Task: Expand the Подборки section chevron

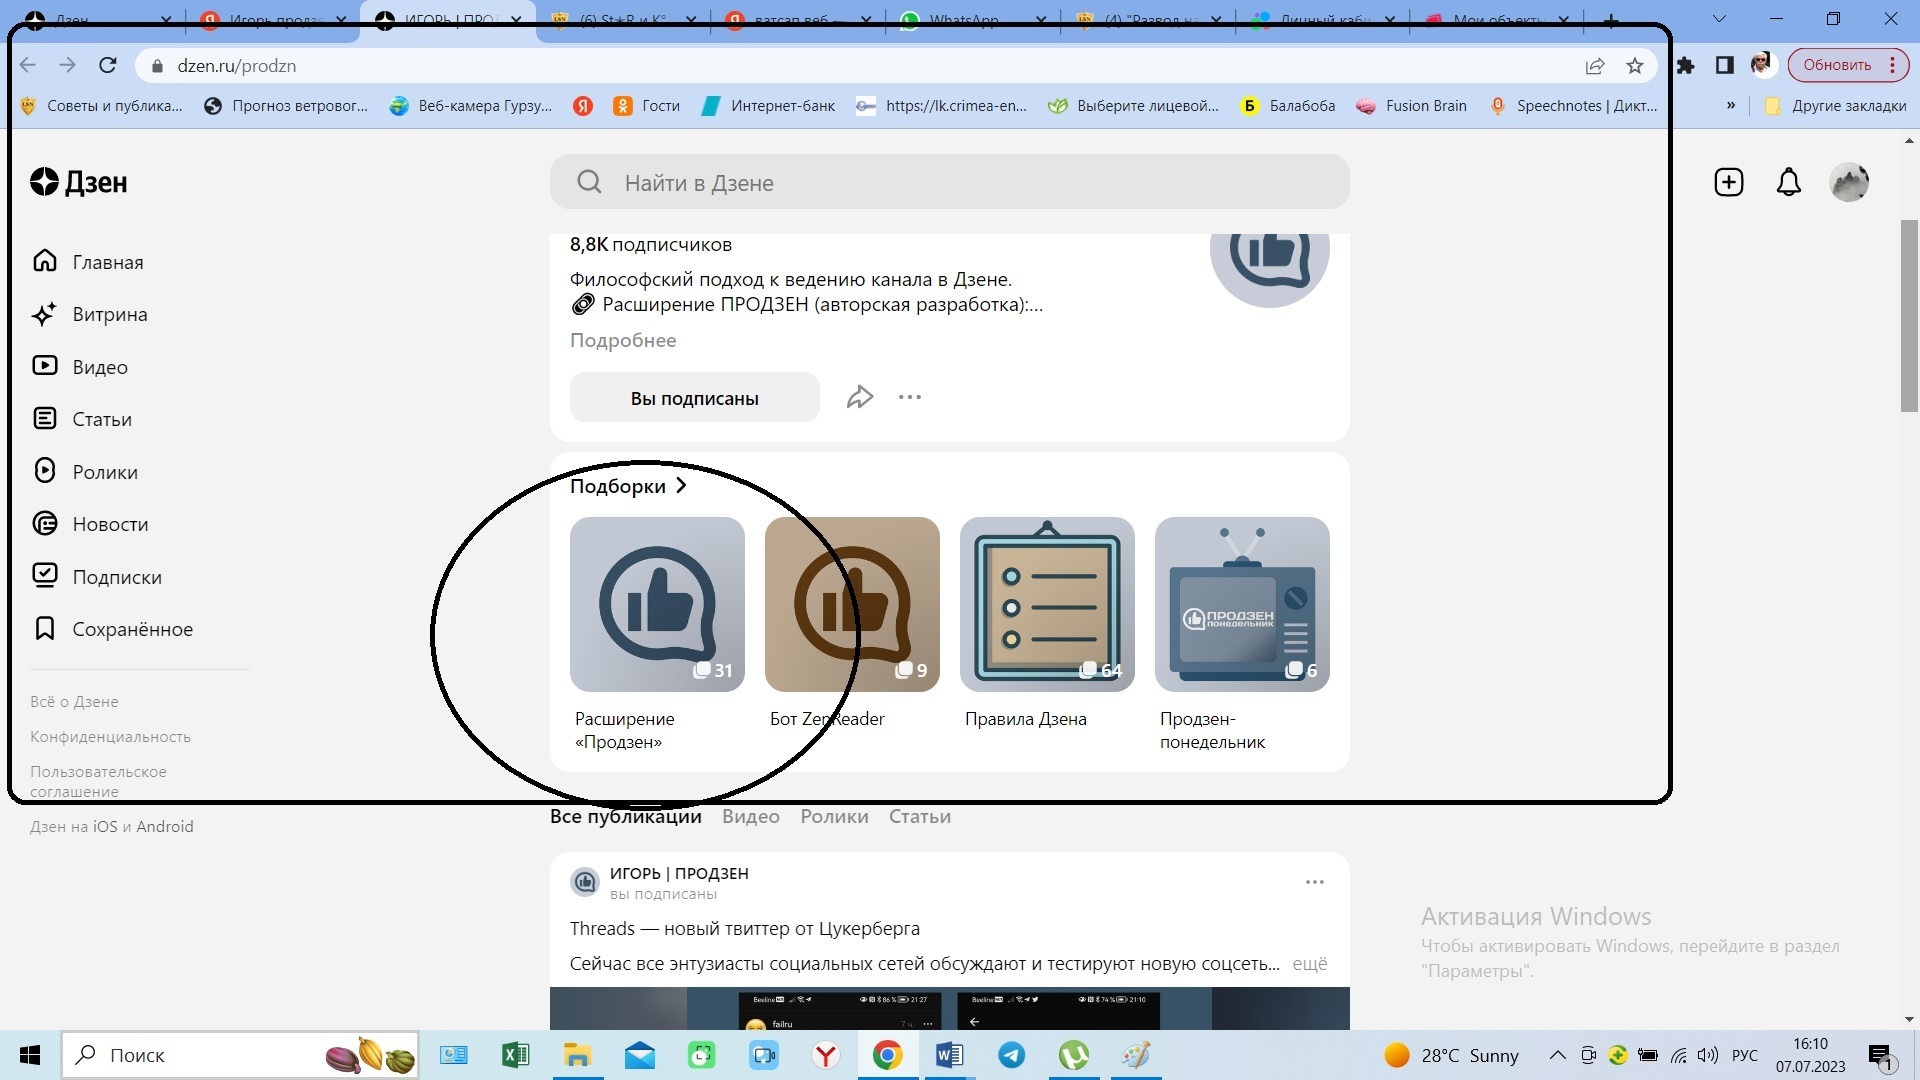Action: click(681, 486)
